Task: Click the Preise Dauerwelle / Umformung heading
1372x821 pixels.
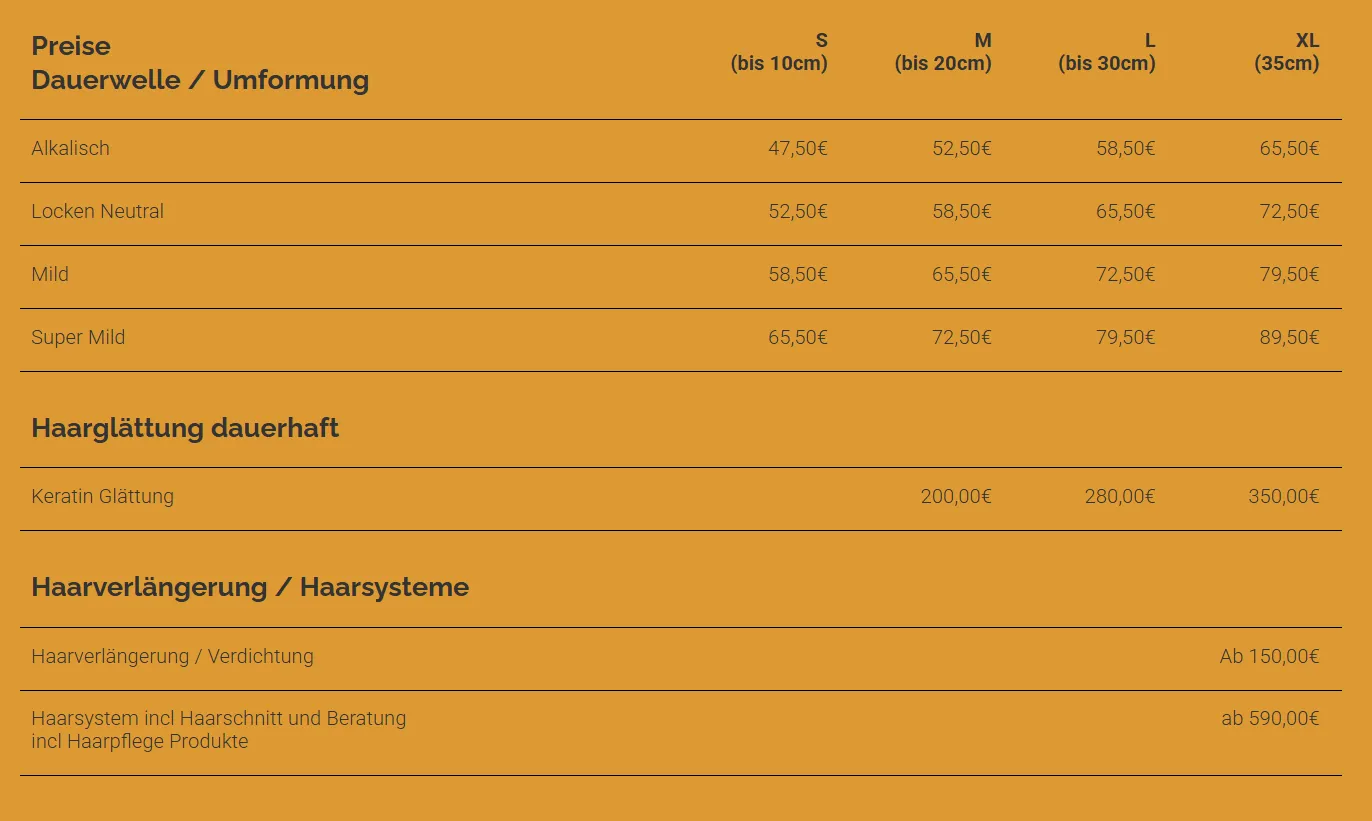Action: click(200, 63)
